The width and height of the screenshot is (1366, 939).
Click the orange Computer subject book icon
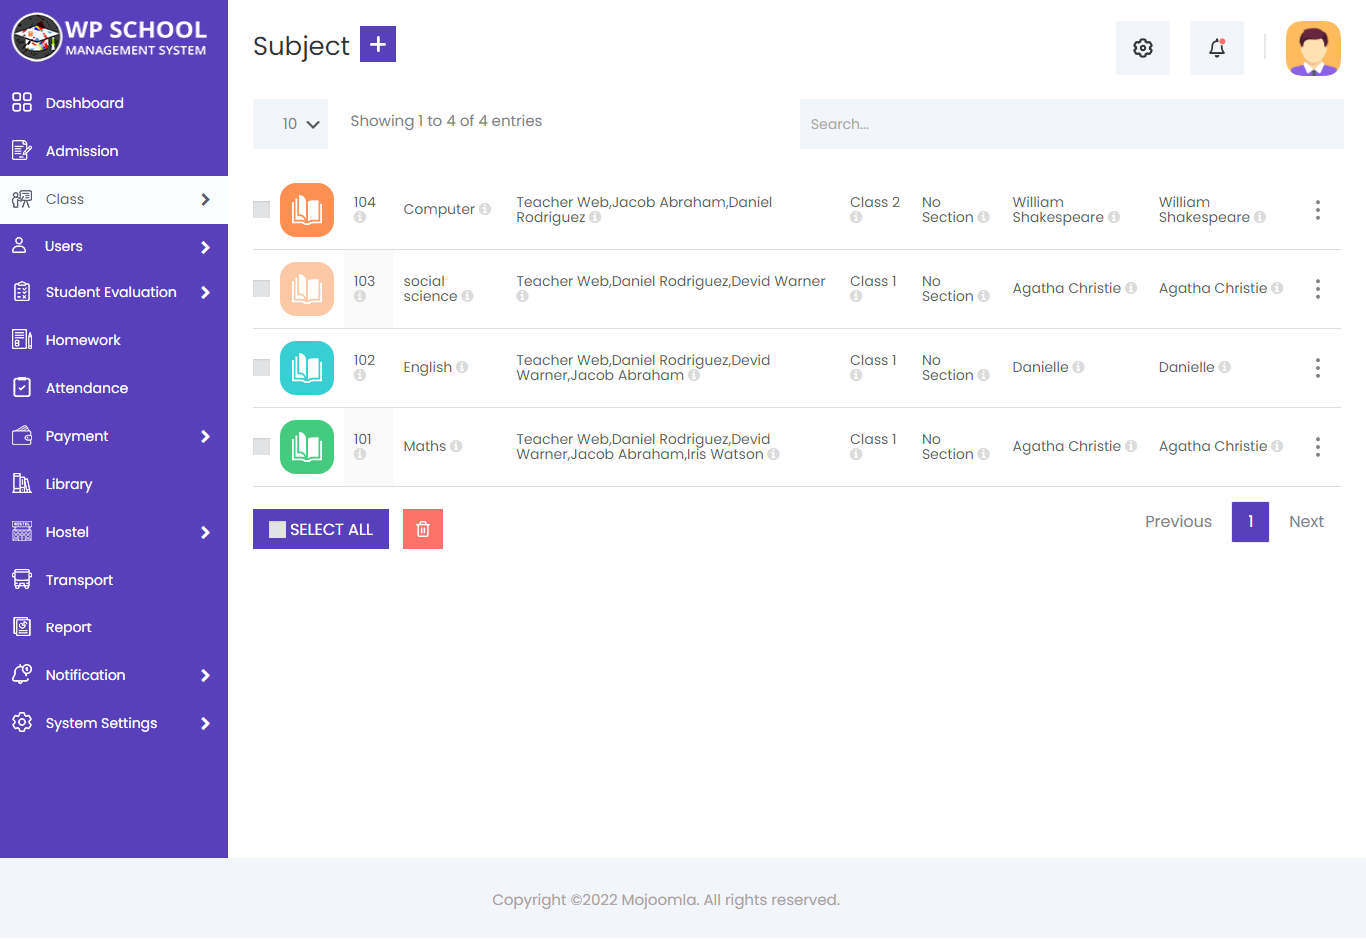(307, 210)
